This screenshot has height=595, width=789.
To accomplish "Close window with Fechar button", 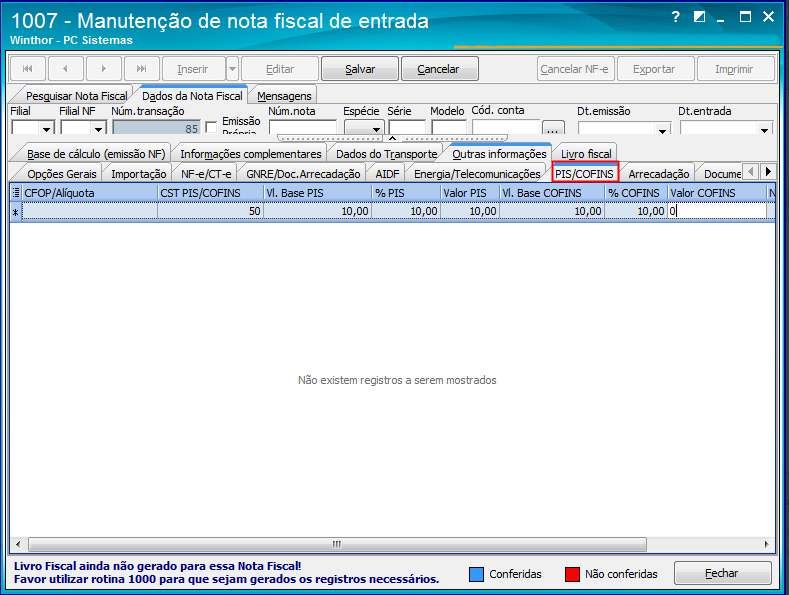I will click(x=722, y=573).
